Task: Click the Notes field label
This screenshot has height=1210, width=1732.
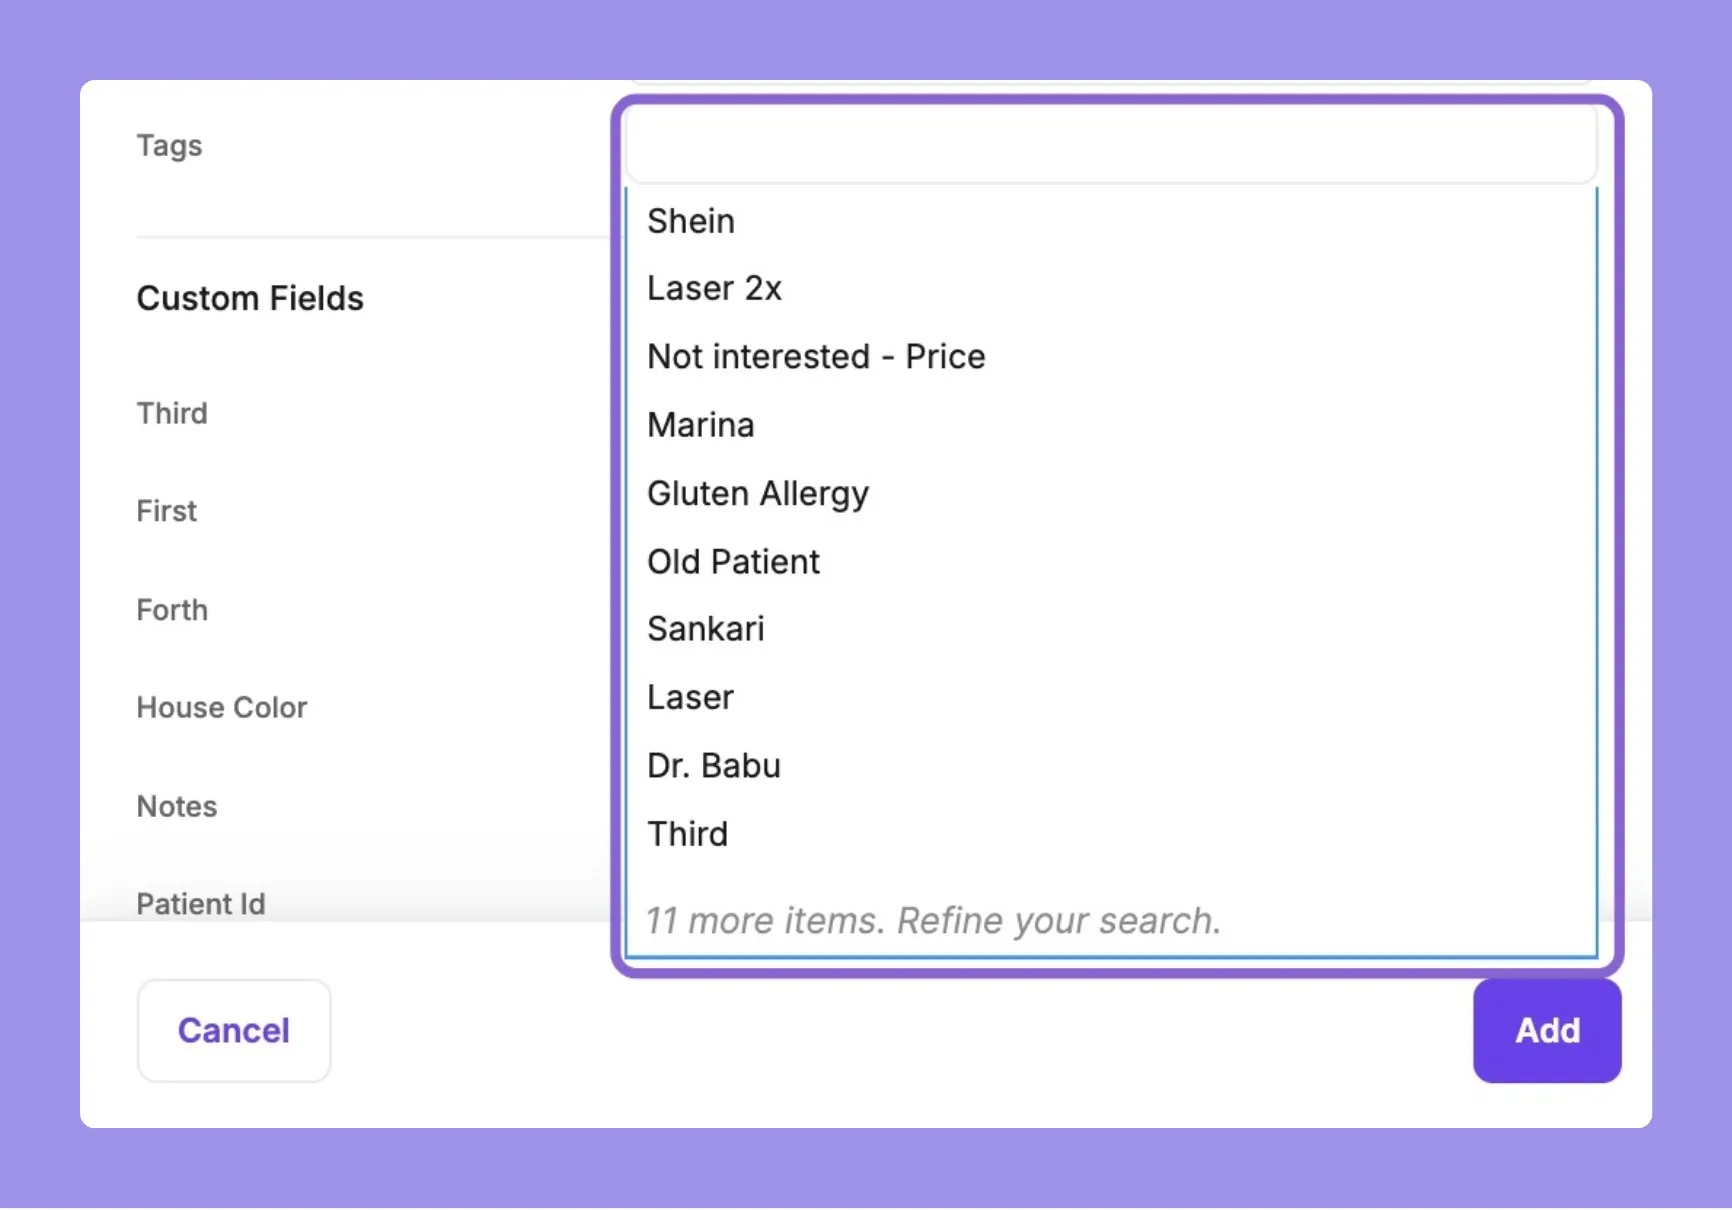Action: pyautogui.click(x=177, y=806)
